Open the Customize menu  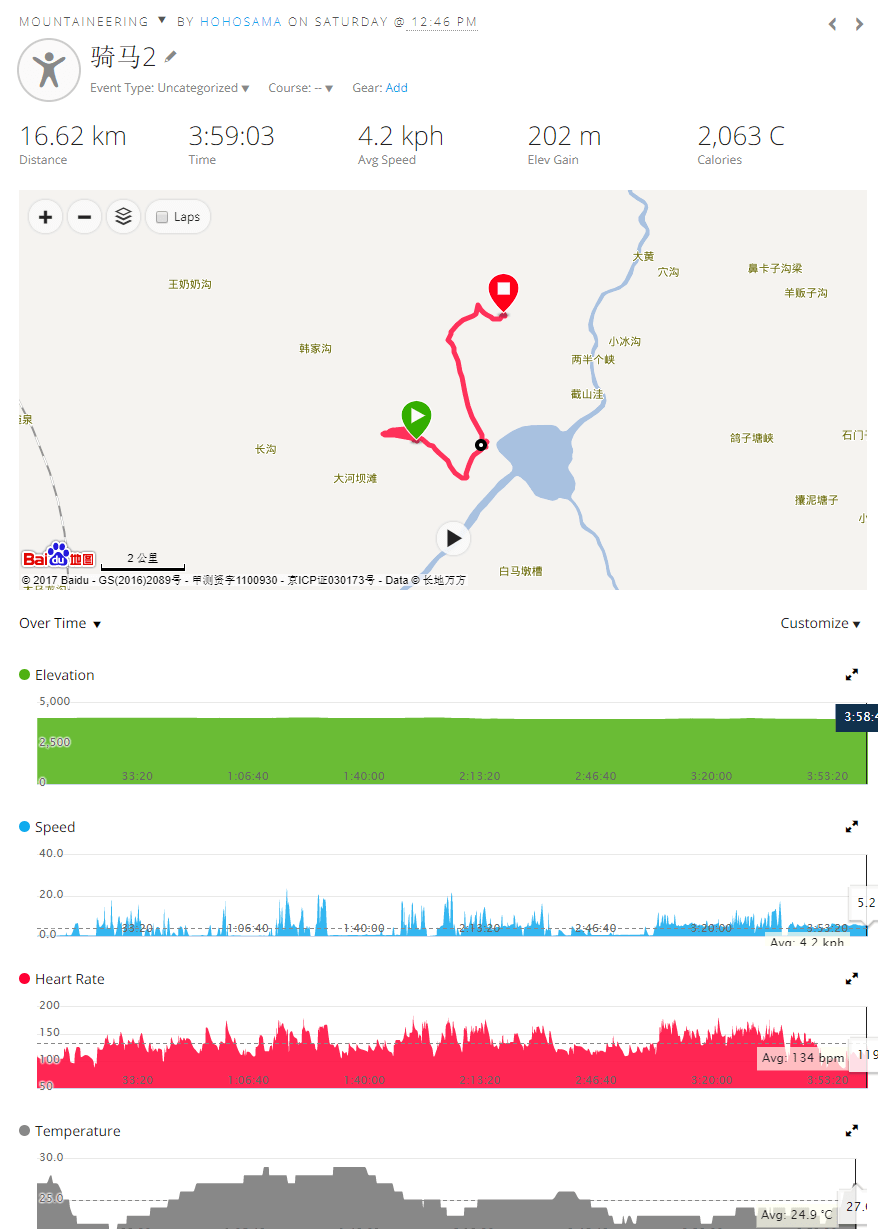(820, 623)
